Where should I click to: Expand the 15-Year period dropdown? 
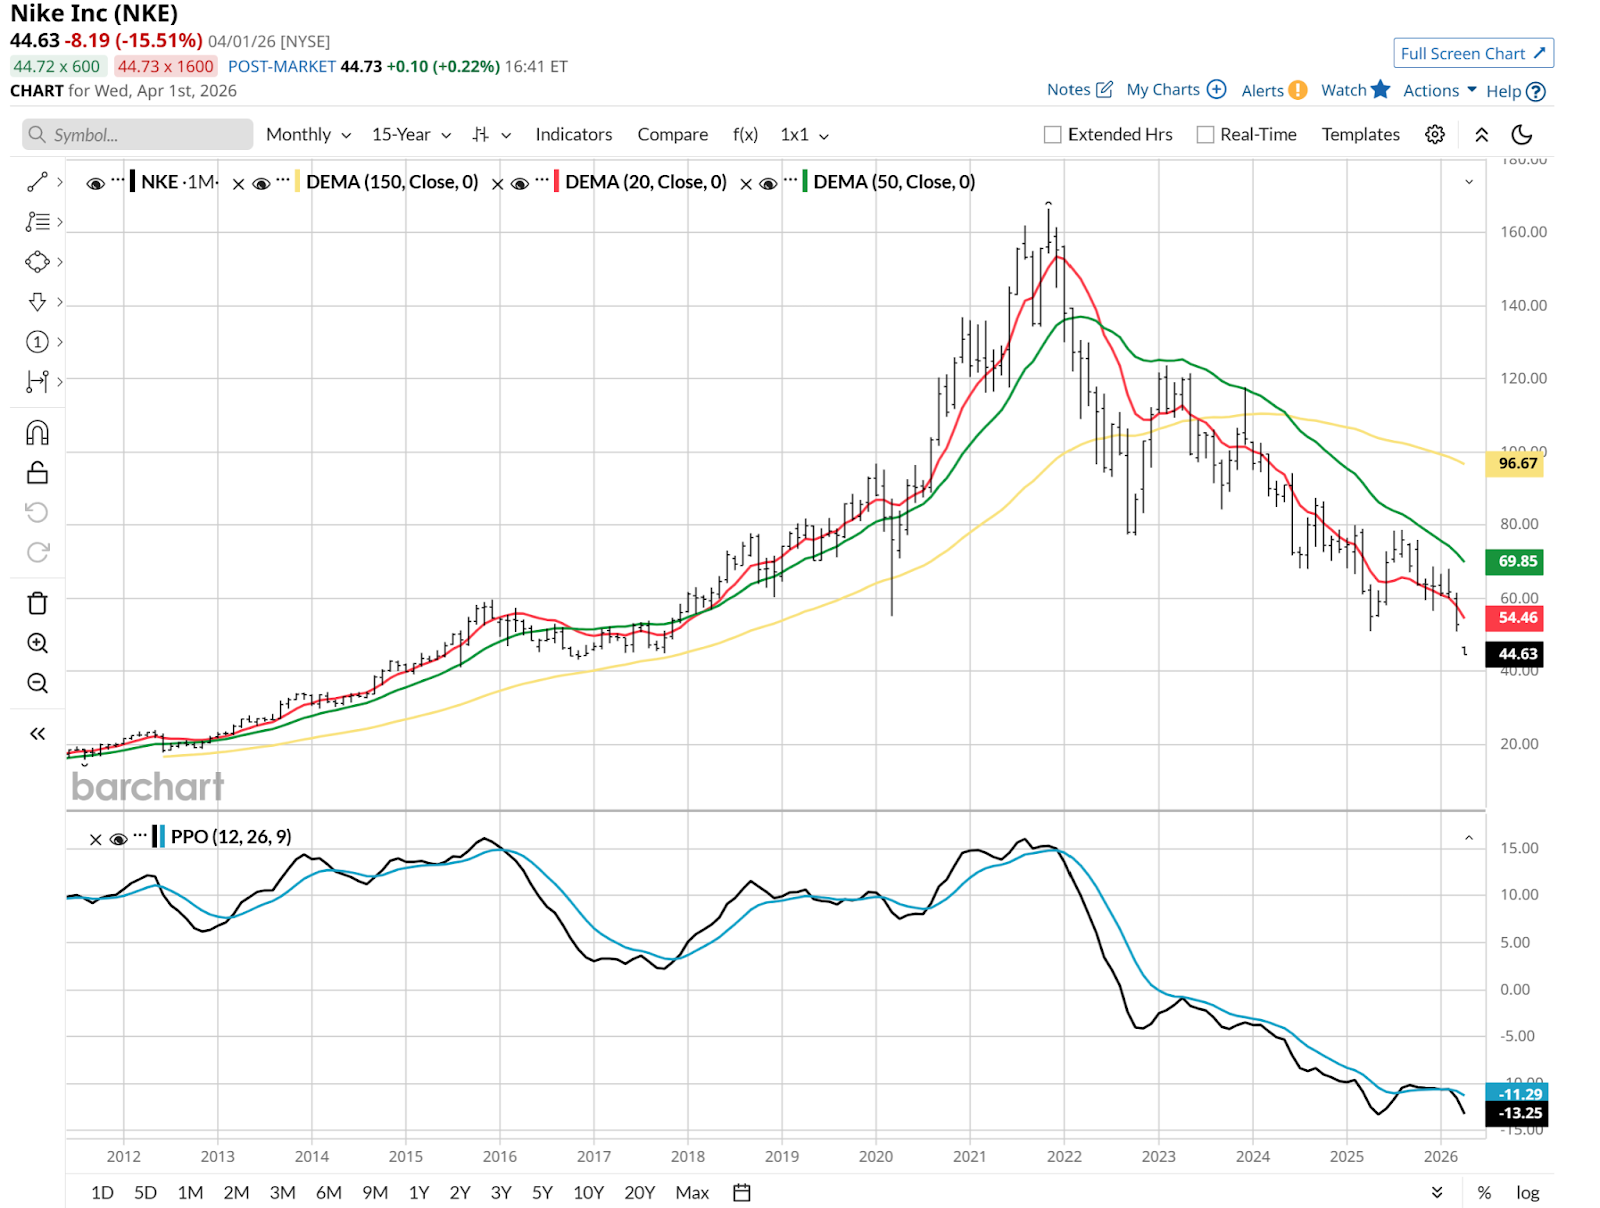tap(411, 134)
